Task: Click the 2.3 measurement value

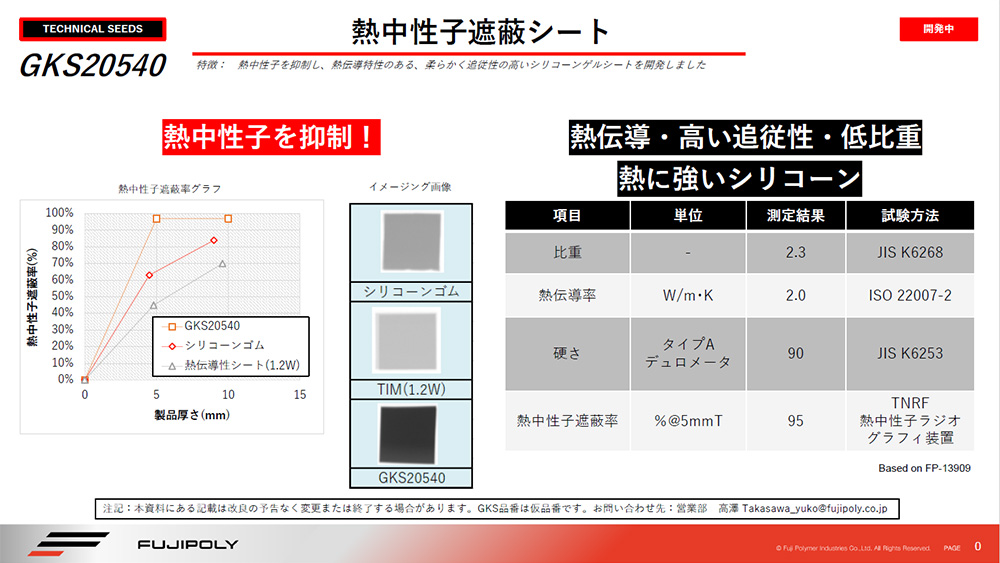Action: (796, 252)
